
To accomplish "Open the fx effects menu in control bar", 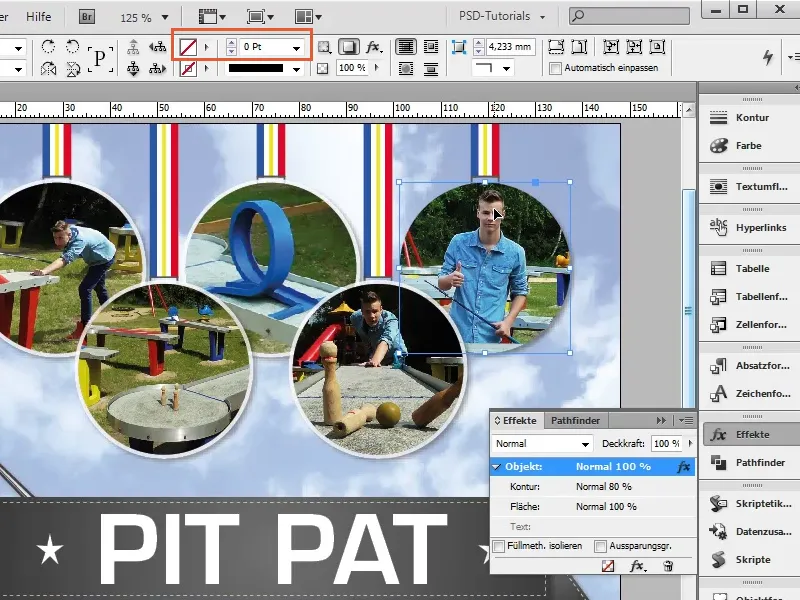I will click(x=373, y=47).
